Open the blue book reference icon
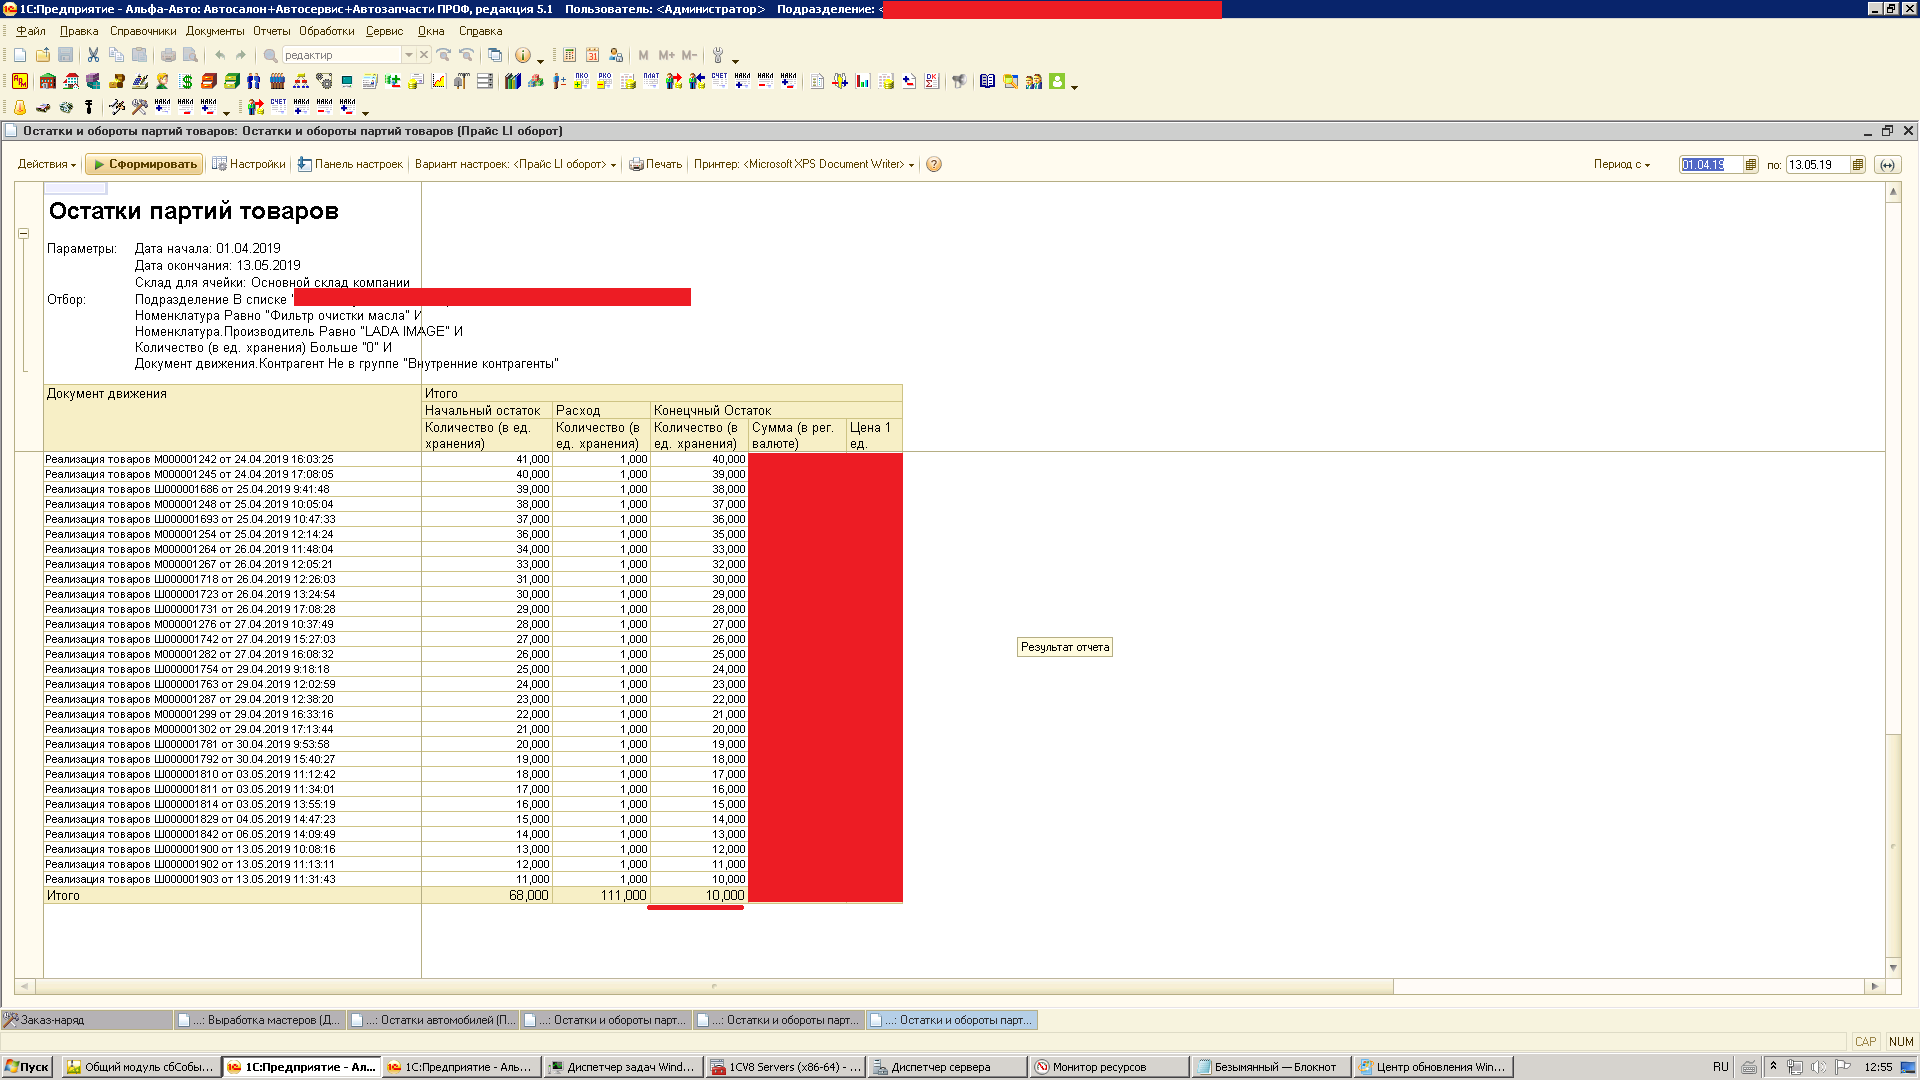Viewport: 1920px width, 1080px height. [987, 81]
